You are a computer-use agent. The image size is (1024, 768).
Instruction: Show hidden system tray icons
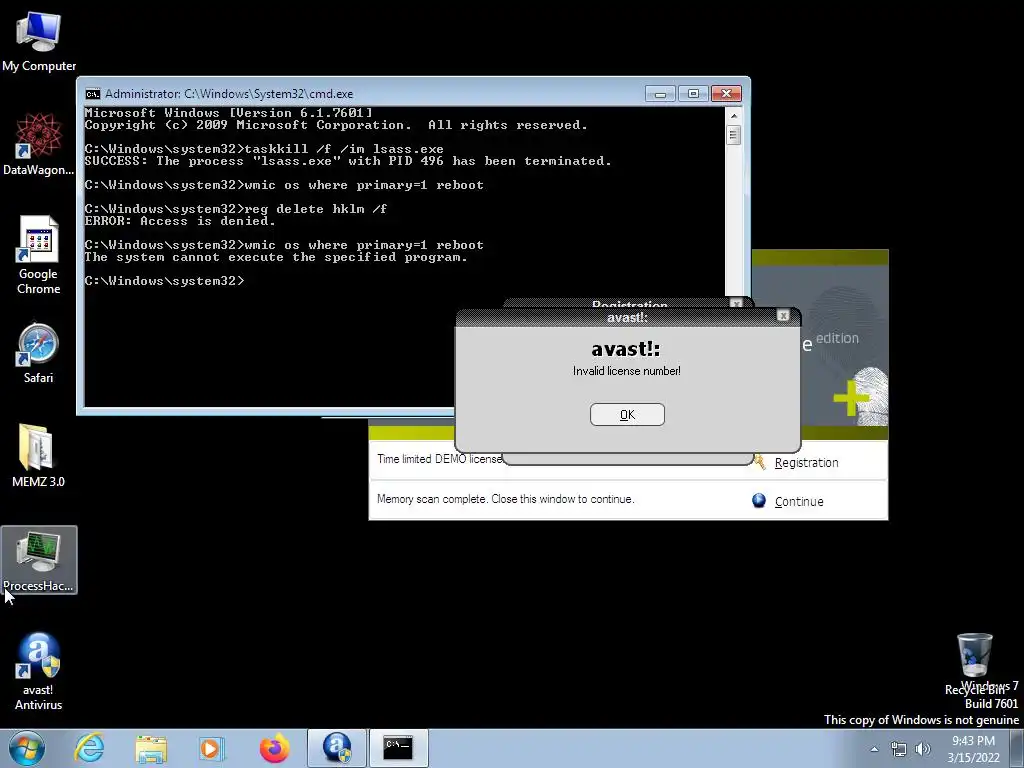coord(874,749)
